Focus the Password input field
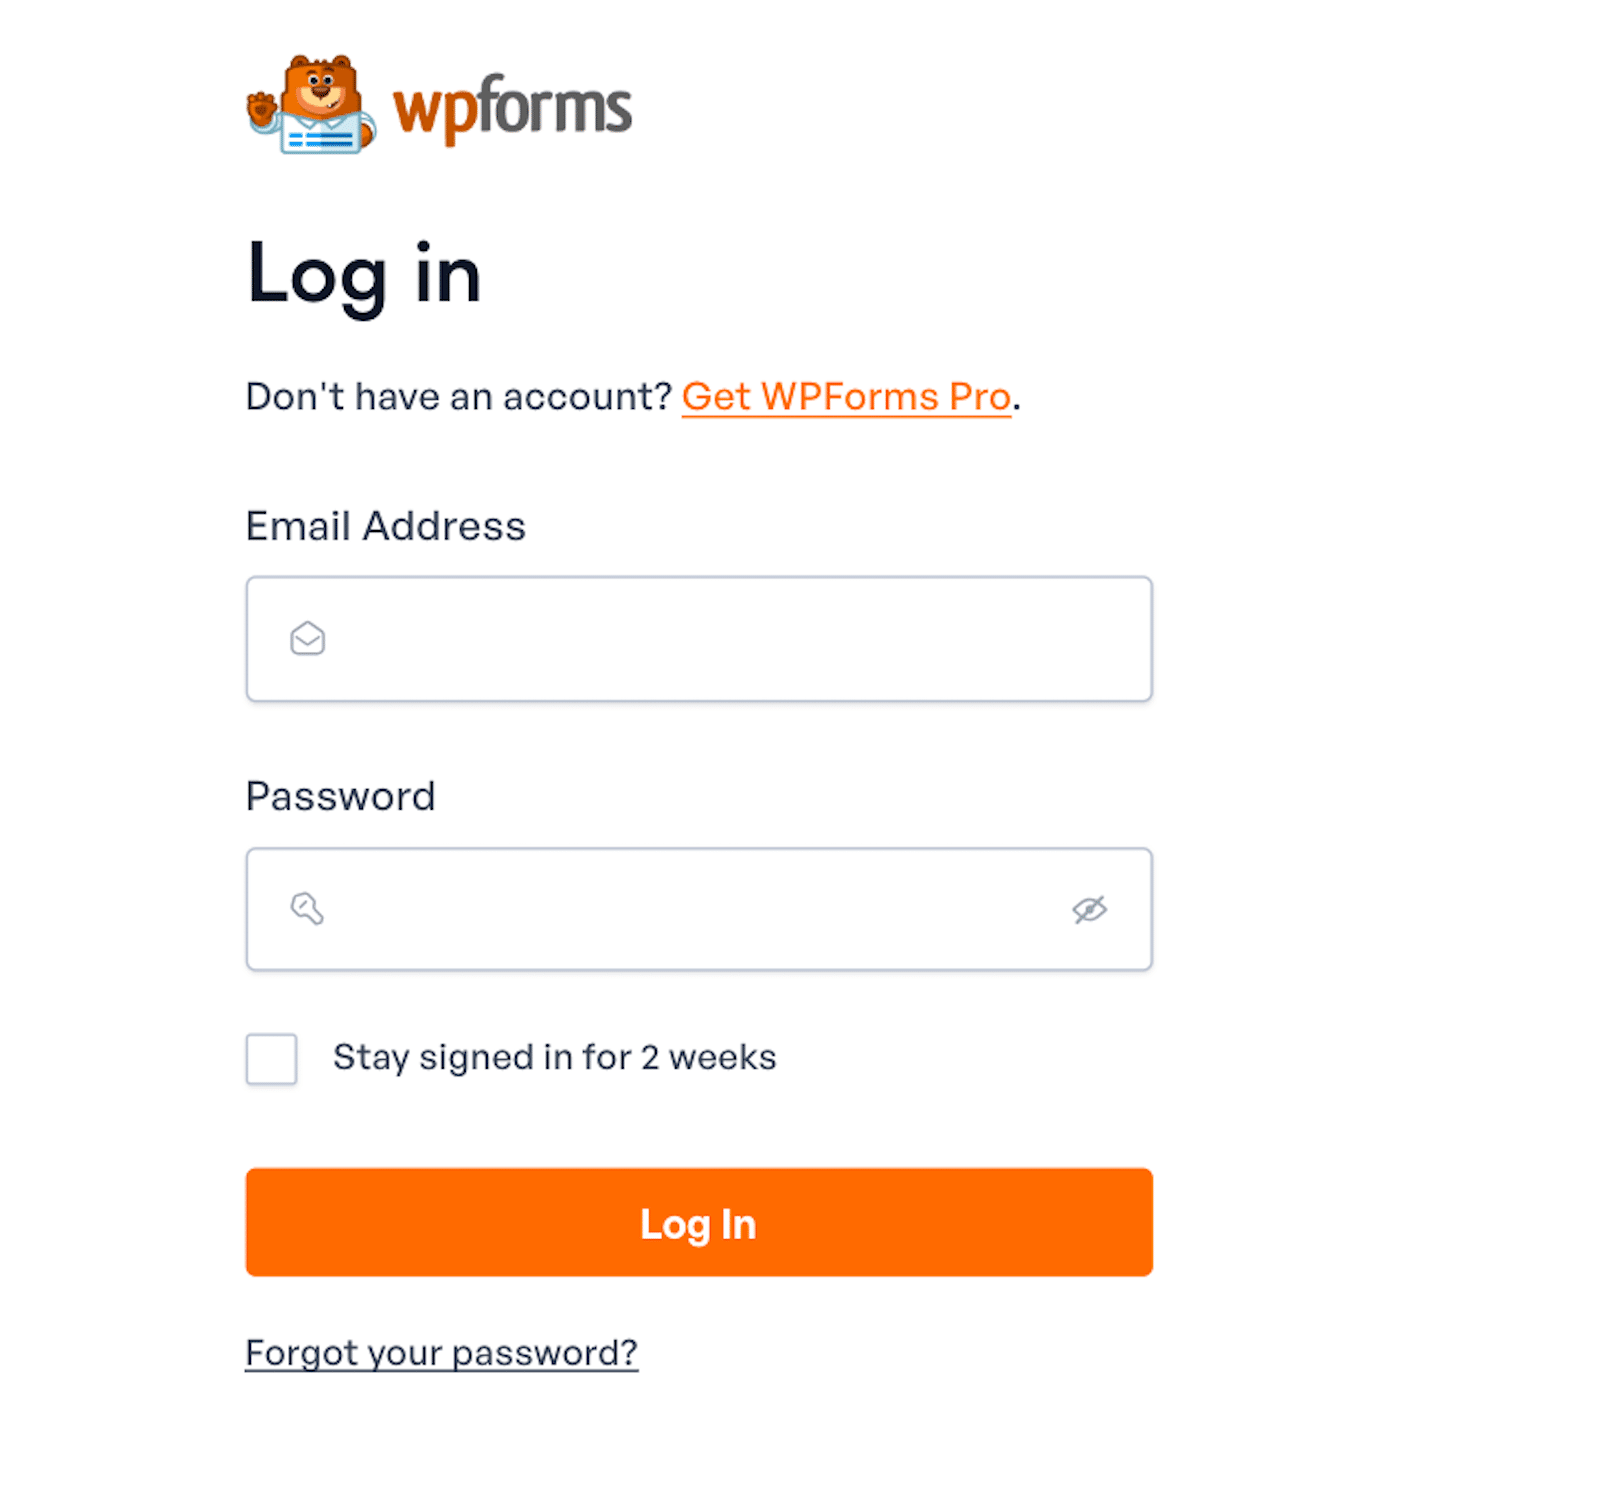Image resolution: width=1600 pixels, height=1492 pixels. pos(699,909)
